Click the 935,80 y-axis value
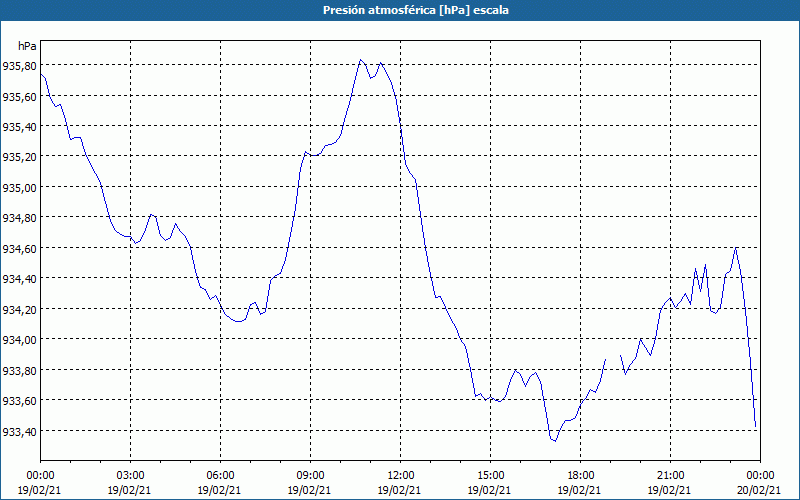The width and height of the screenshot is (800, 500). (x=19, y=66)
